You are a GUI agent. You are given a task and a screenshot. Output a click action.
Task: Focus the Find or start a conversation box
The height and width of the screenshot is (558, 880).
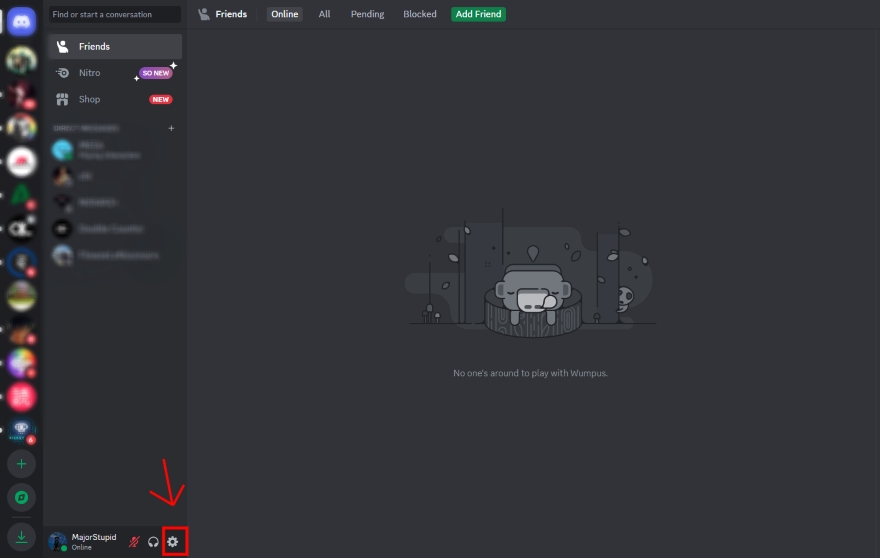(x=114, y=15)
